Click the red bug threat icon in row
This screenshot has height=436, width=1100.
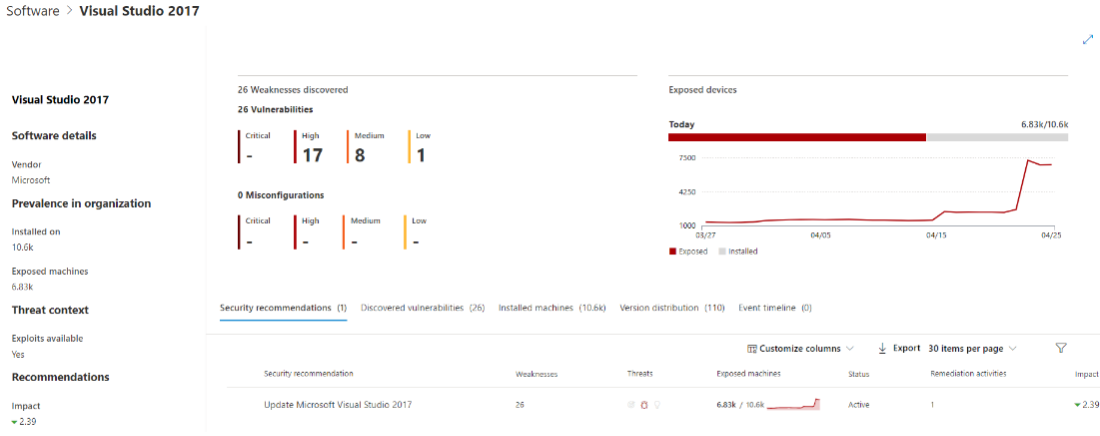[x=644, y=405]
